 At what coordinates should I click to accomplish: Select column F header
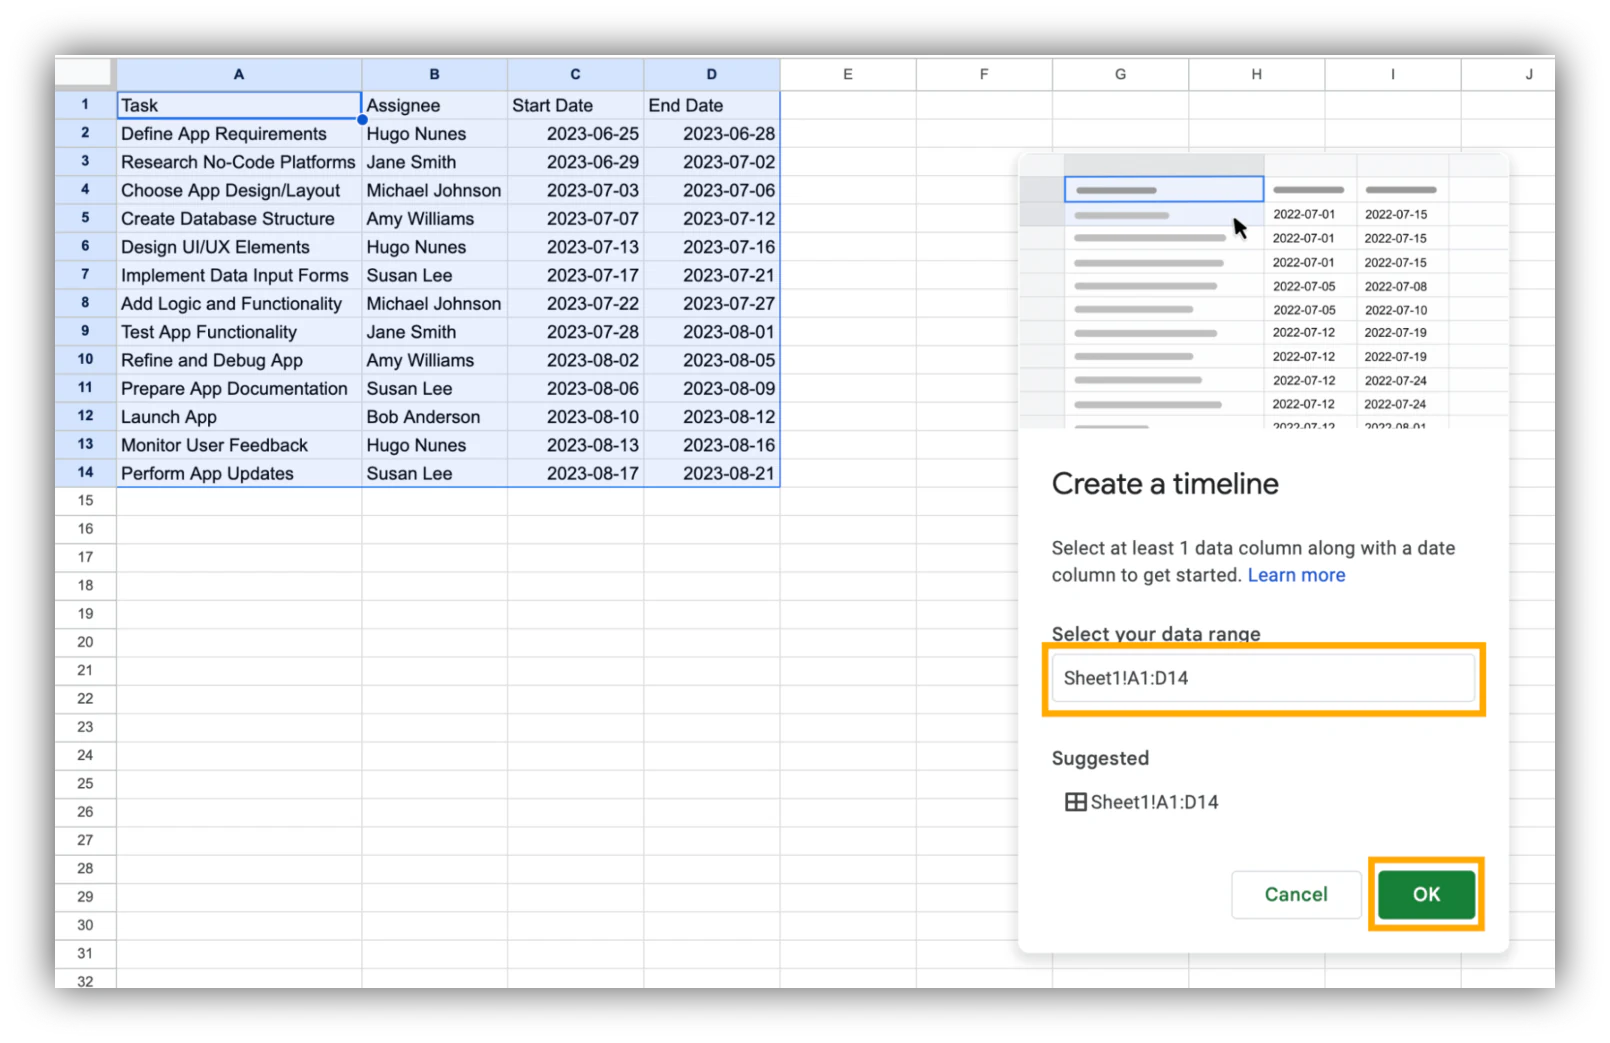click(984, 74)
